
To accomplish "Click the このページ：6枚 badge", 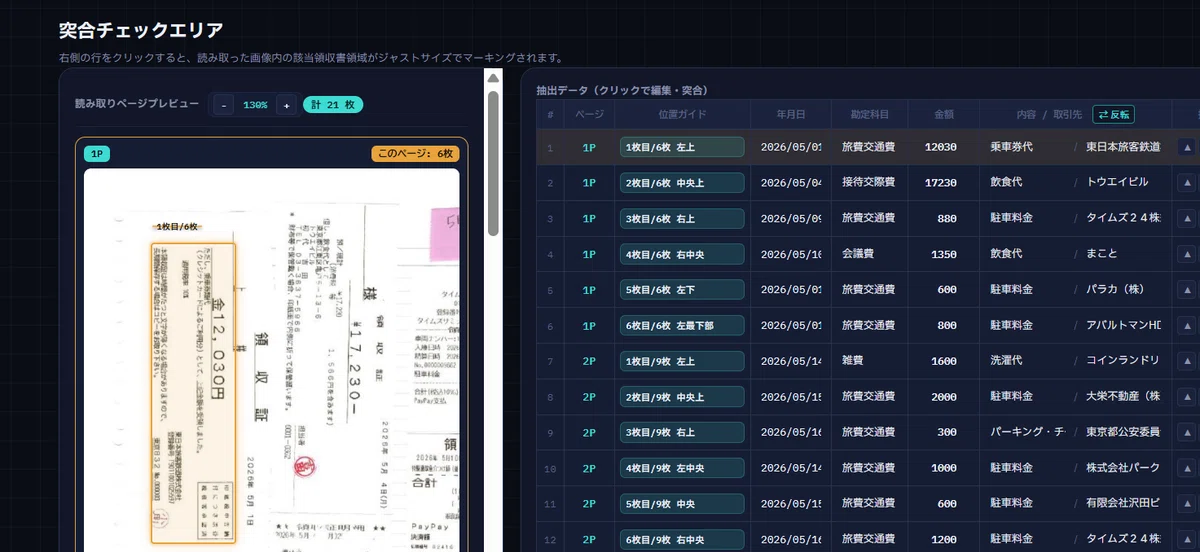I will (x=415, y=154).
